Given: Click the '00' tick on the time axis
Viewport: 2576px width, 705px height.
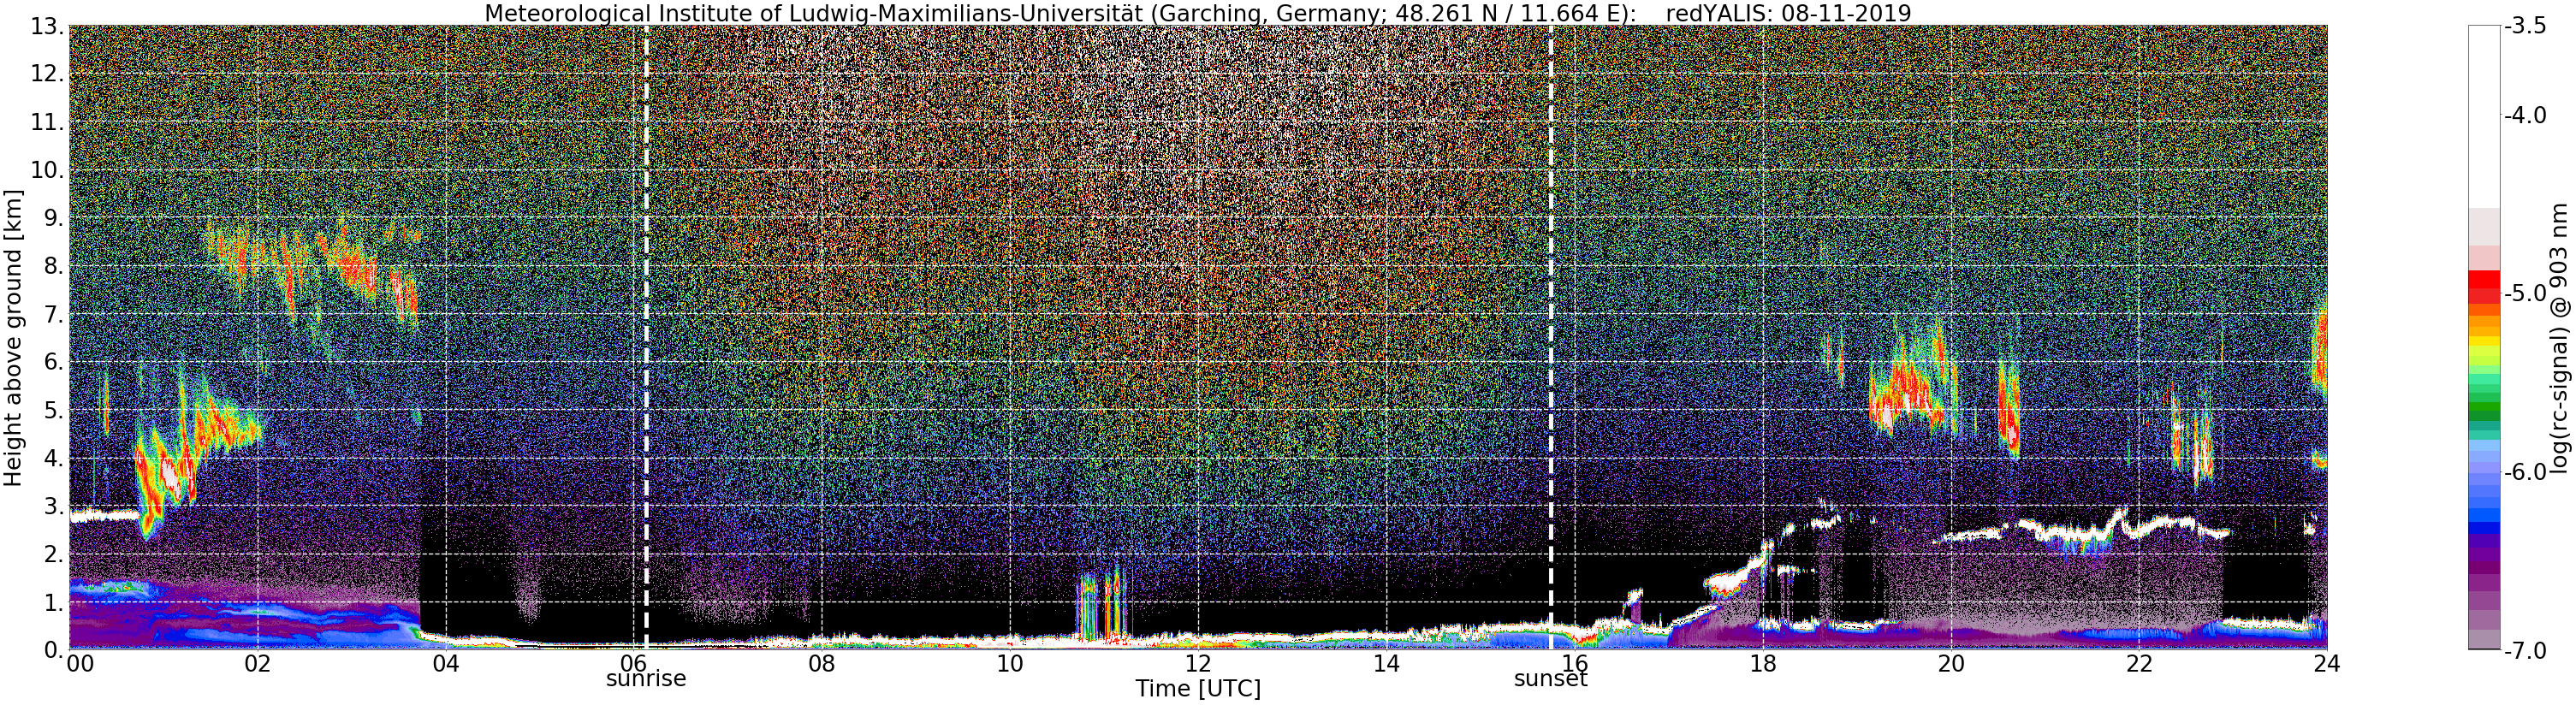Looking at the screenshot, I should [x=81, y=664].
